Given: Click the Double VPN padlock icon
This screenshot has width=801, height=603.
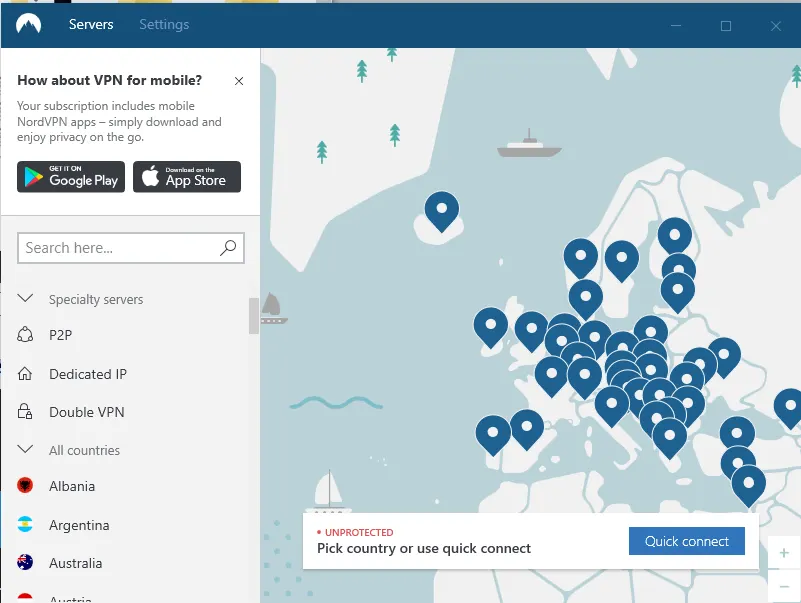Looking at the screenshot, I should (x=26, y=412).
